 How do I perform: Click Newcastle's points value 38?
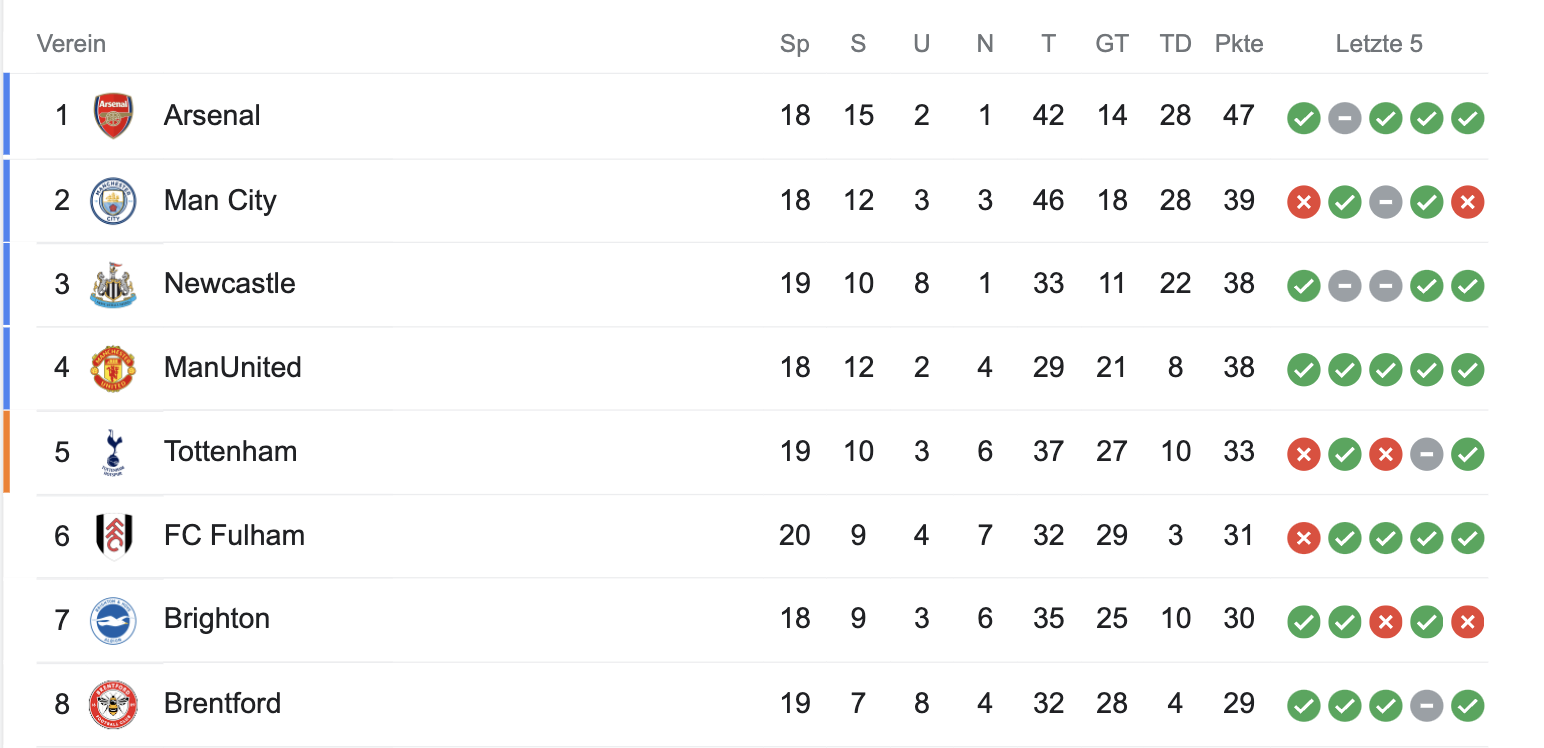(x=1238, y=284)
